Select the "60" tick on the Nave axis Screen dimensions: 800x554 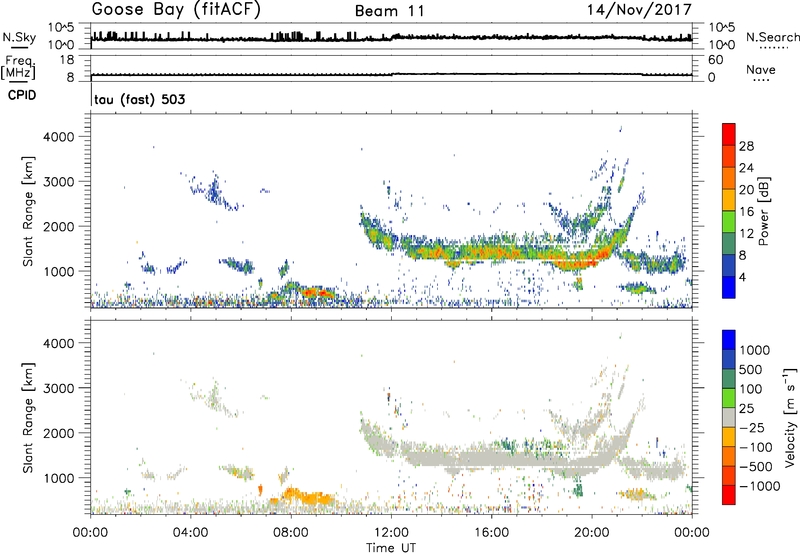[715, 60]
